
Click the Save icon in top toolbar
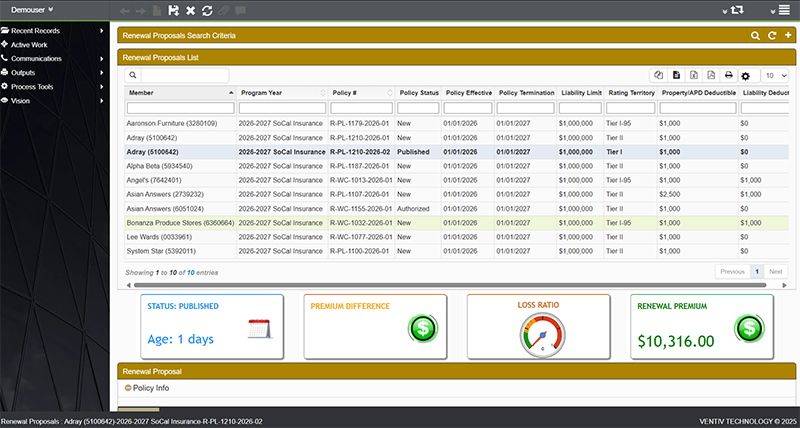pyautogui.click(x=174, y=9)
